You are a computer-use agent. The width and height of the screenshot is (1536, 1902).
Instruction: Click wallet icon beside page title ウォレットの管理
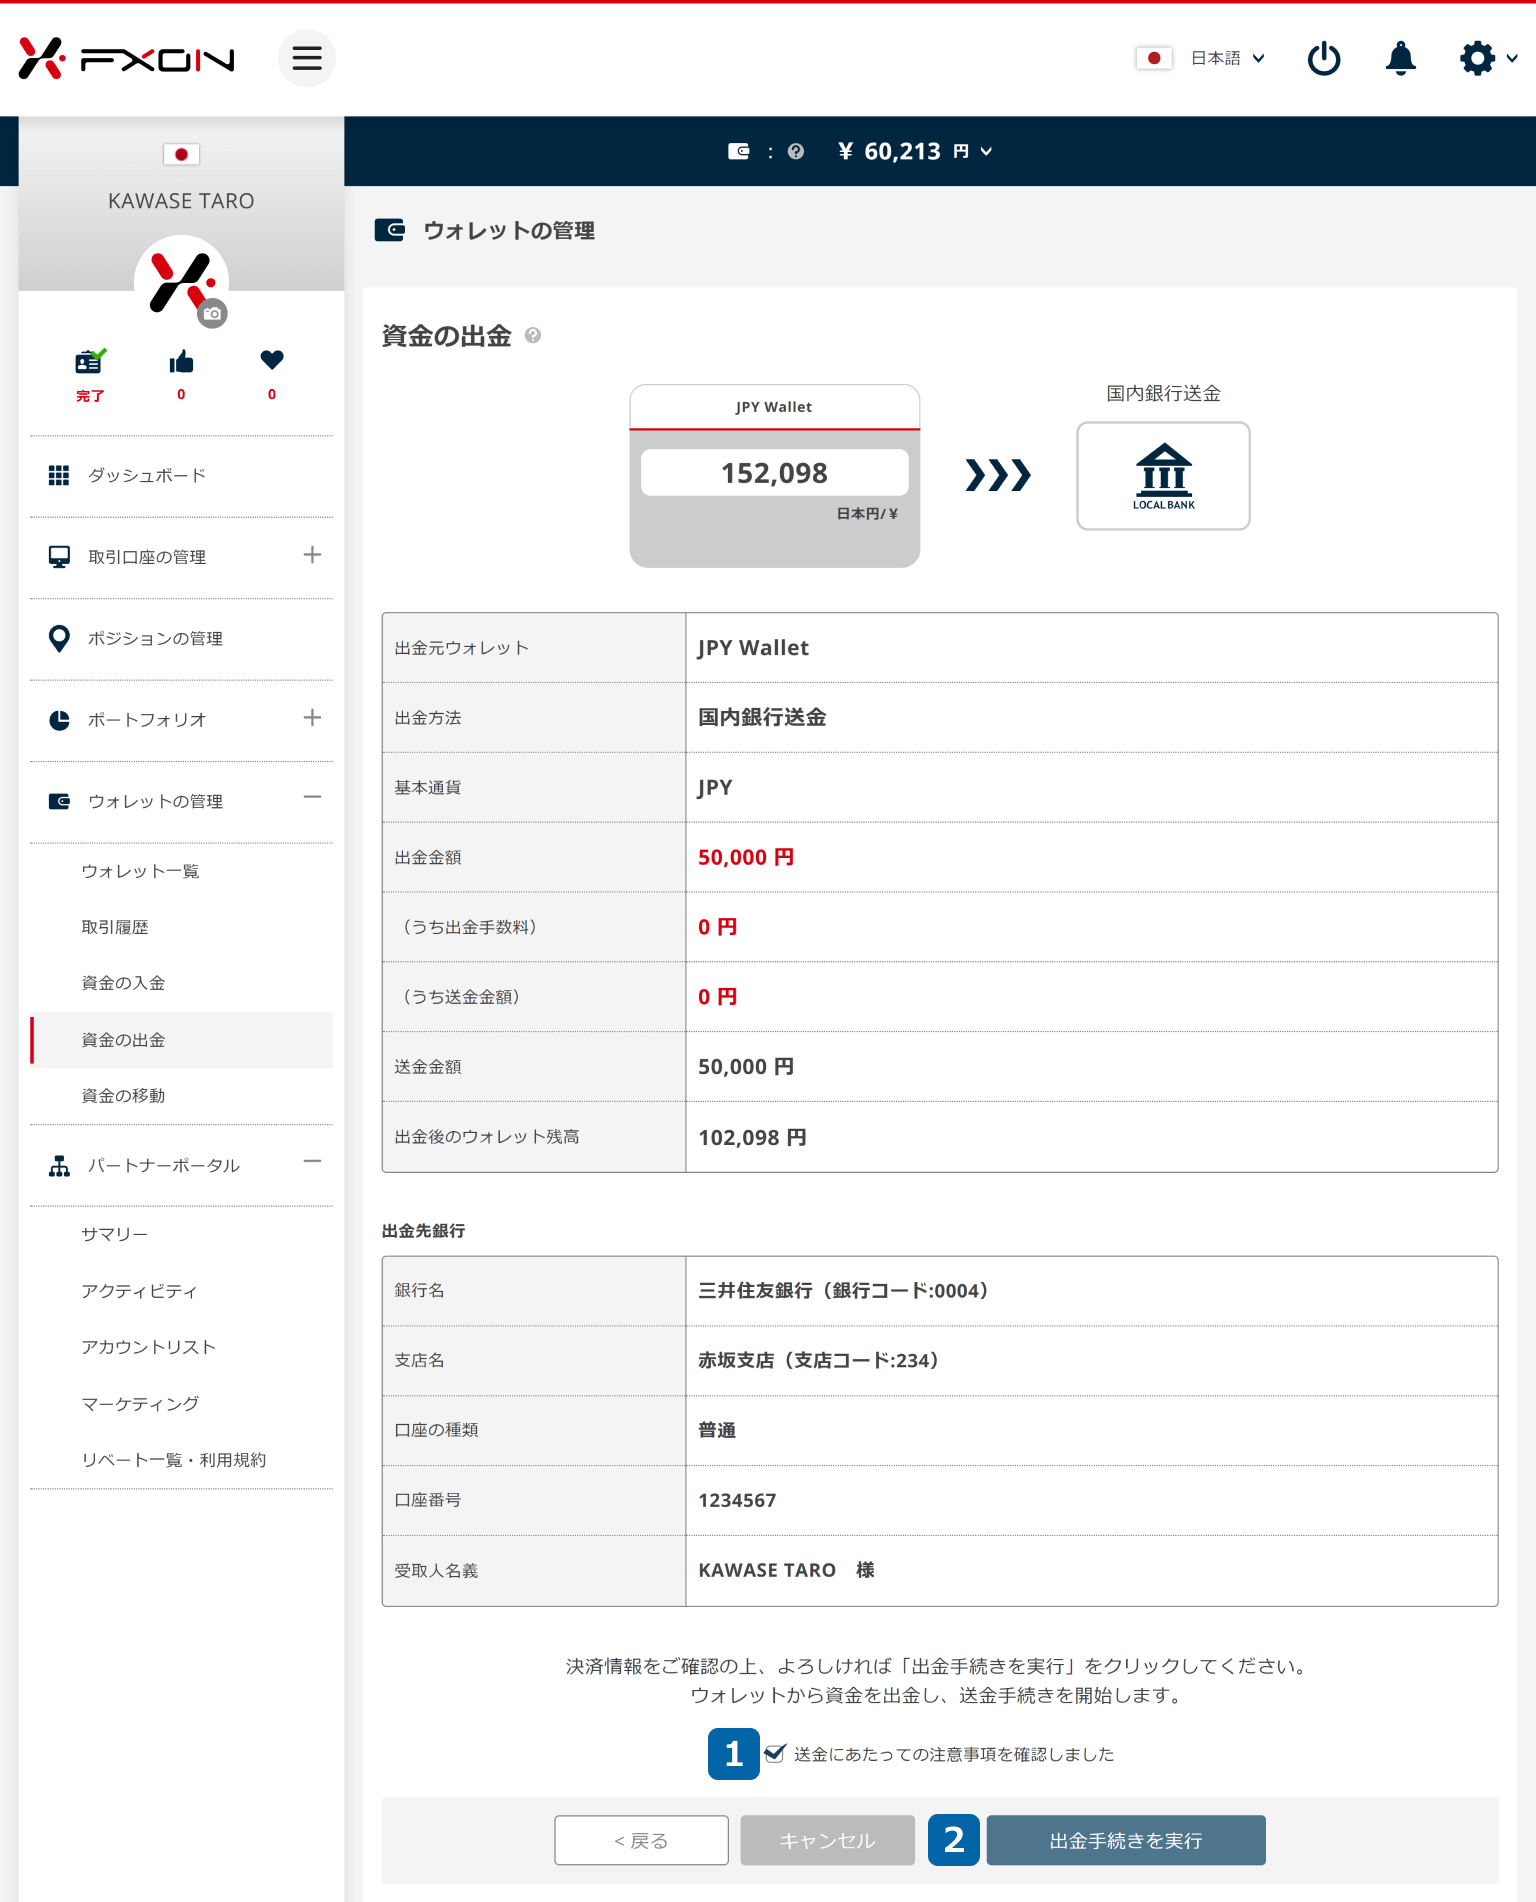(390, 230)
